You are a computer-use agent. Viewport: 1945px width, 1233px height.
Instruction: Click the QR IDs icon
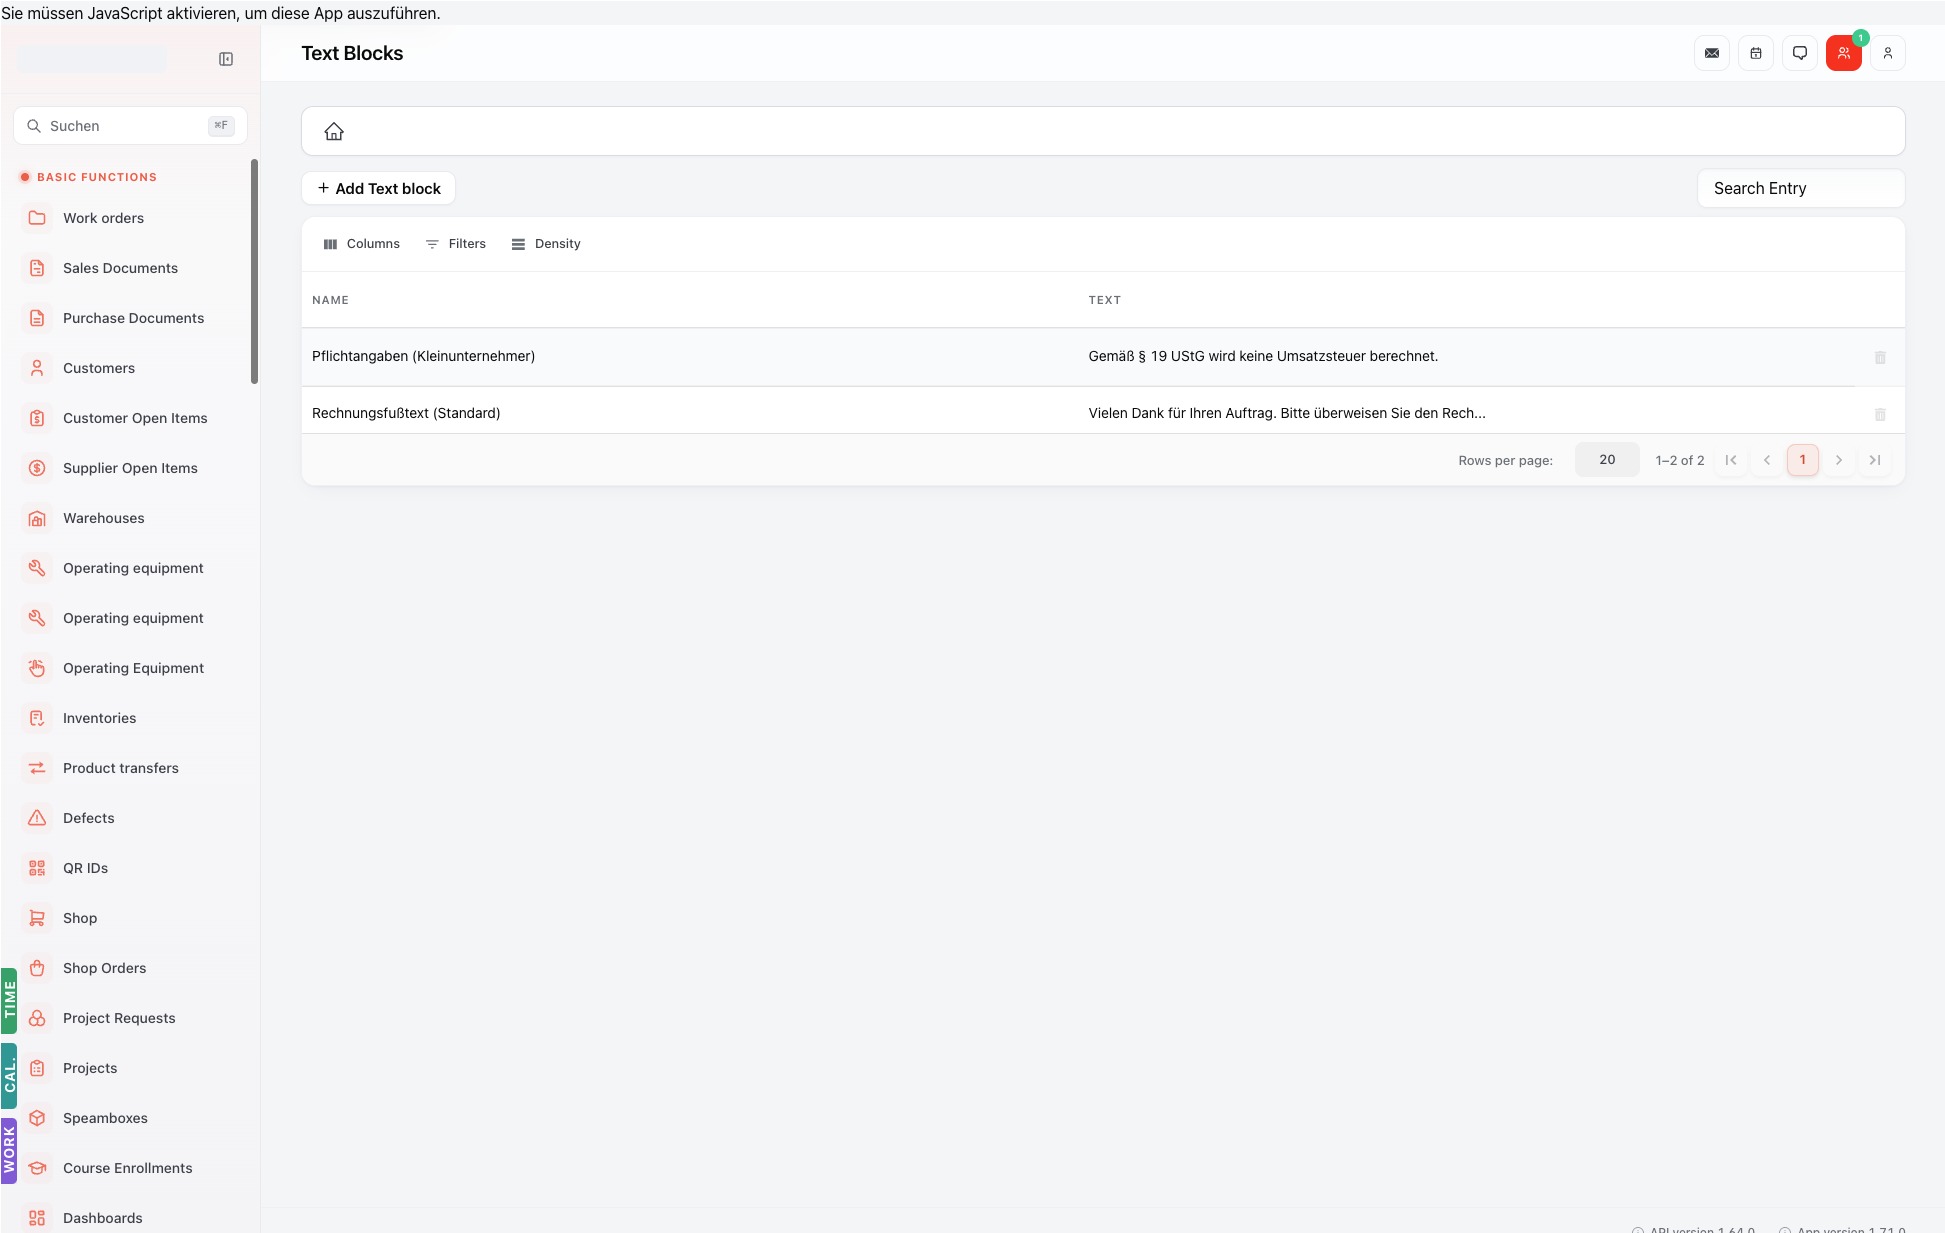[x=37, y=868]
